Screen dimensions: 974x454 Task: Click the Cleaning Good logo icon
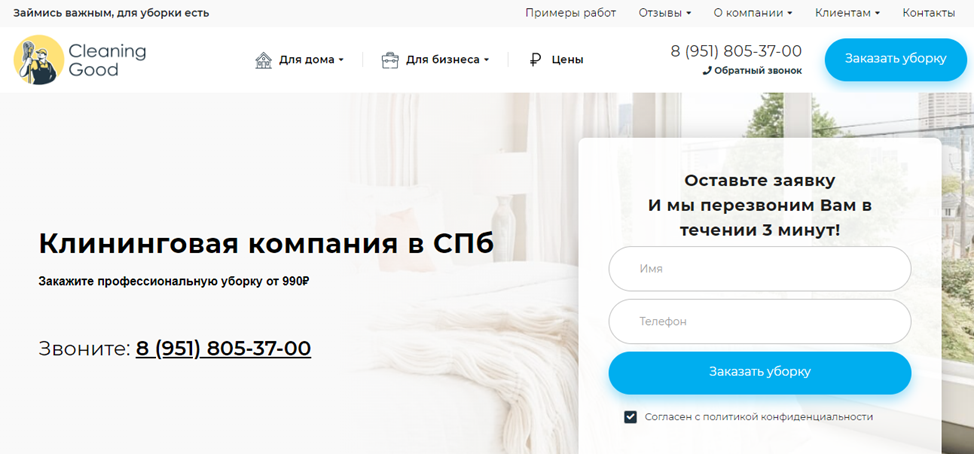tap(39, 60)
